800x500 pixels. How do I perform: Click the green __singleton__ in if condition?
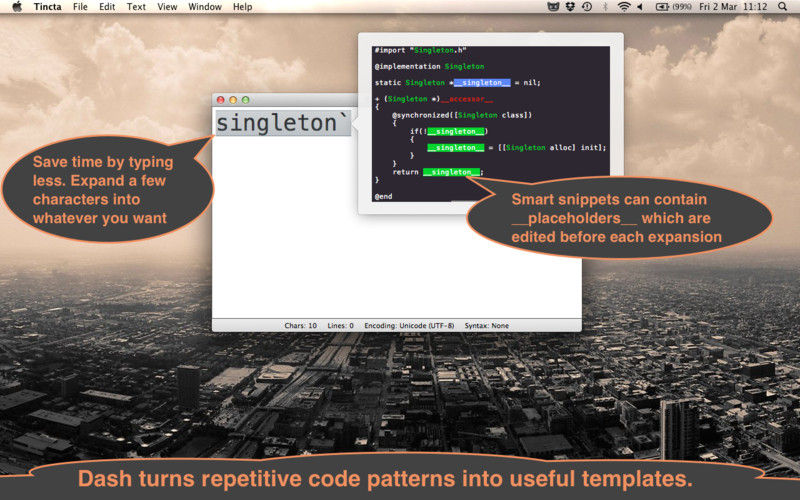(456, 132)
